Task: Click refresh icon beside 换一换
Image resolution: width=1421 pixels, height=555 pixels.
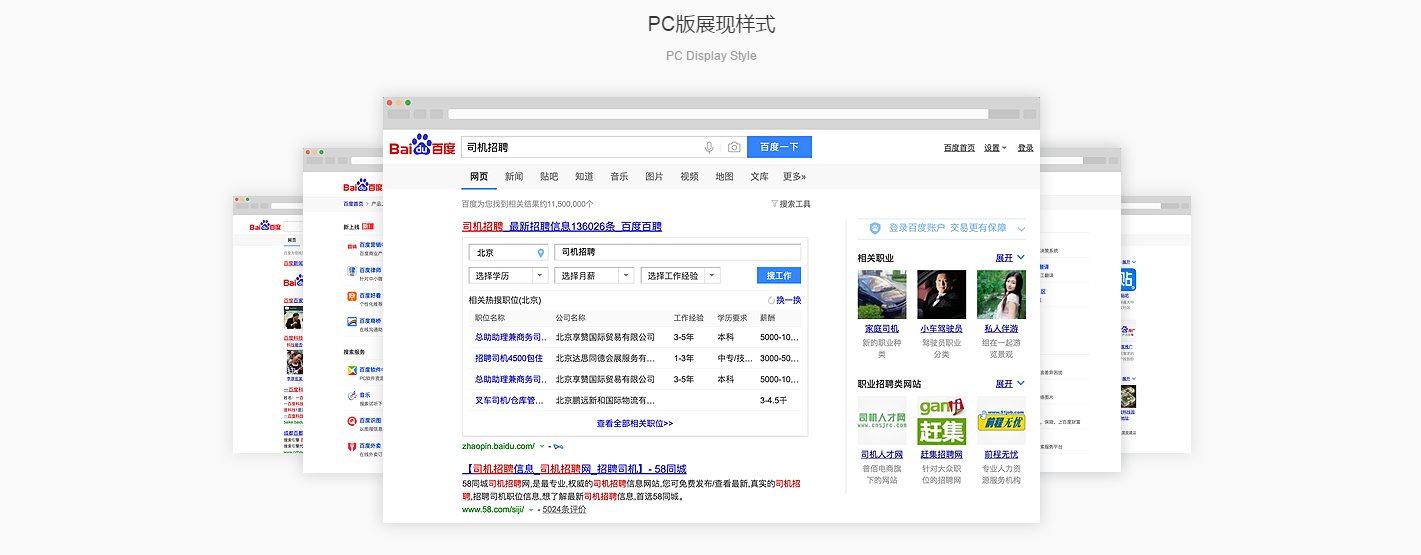Action: tap(771, 300)
